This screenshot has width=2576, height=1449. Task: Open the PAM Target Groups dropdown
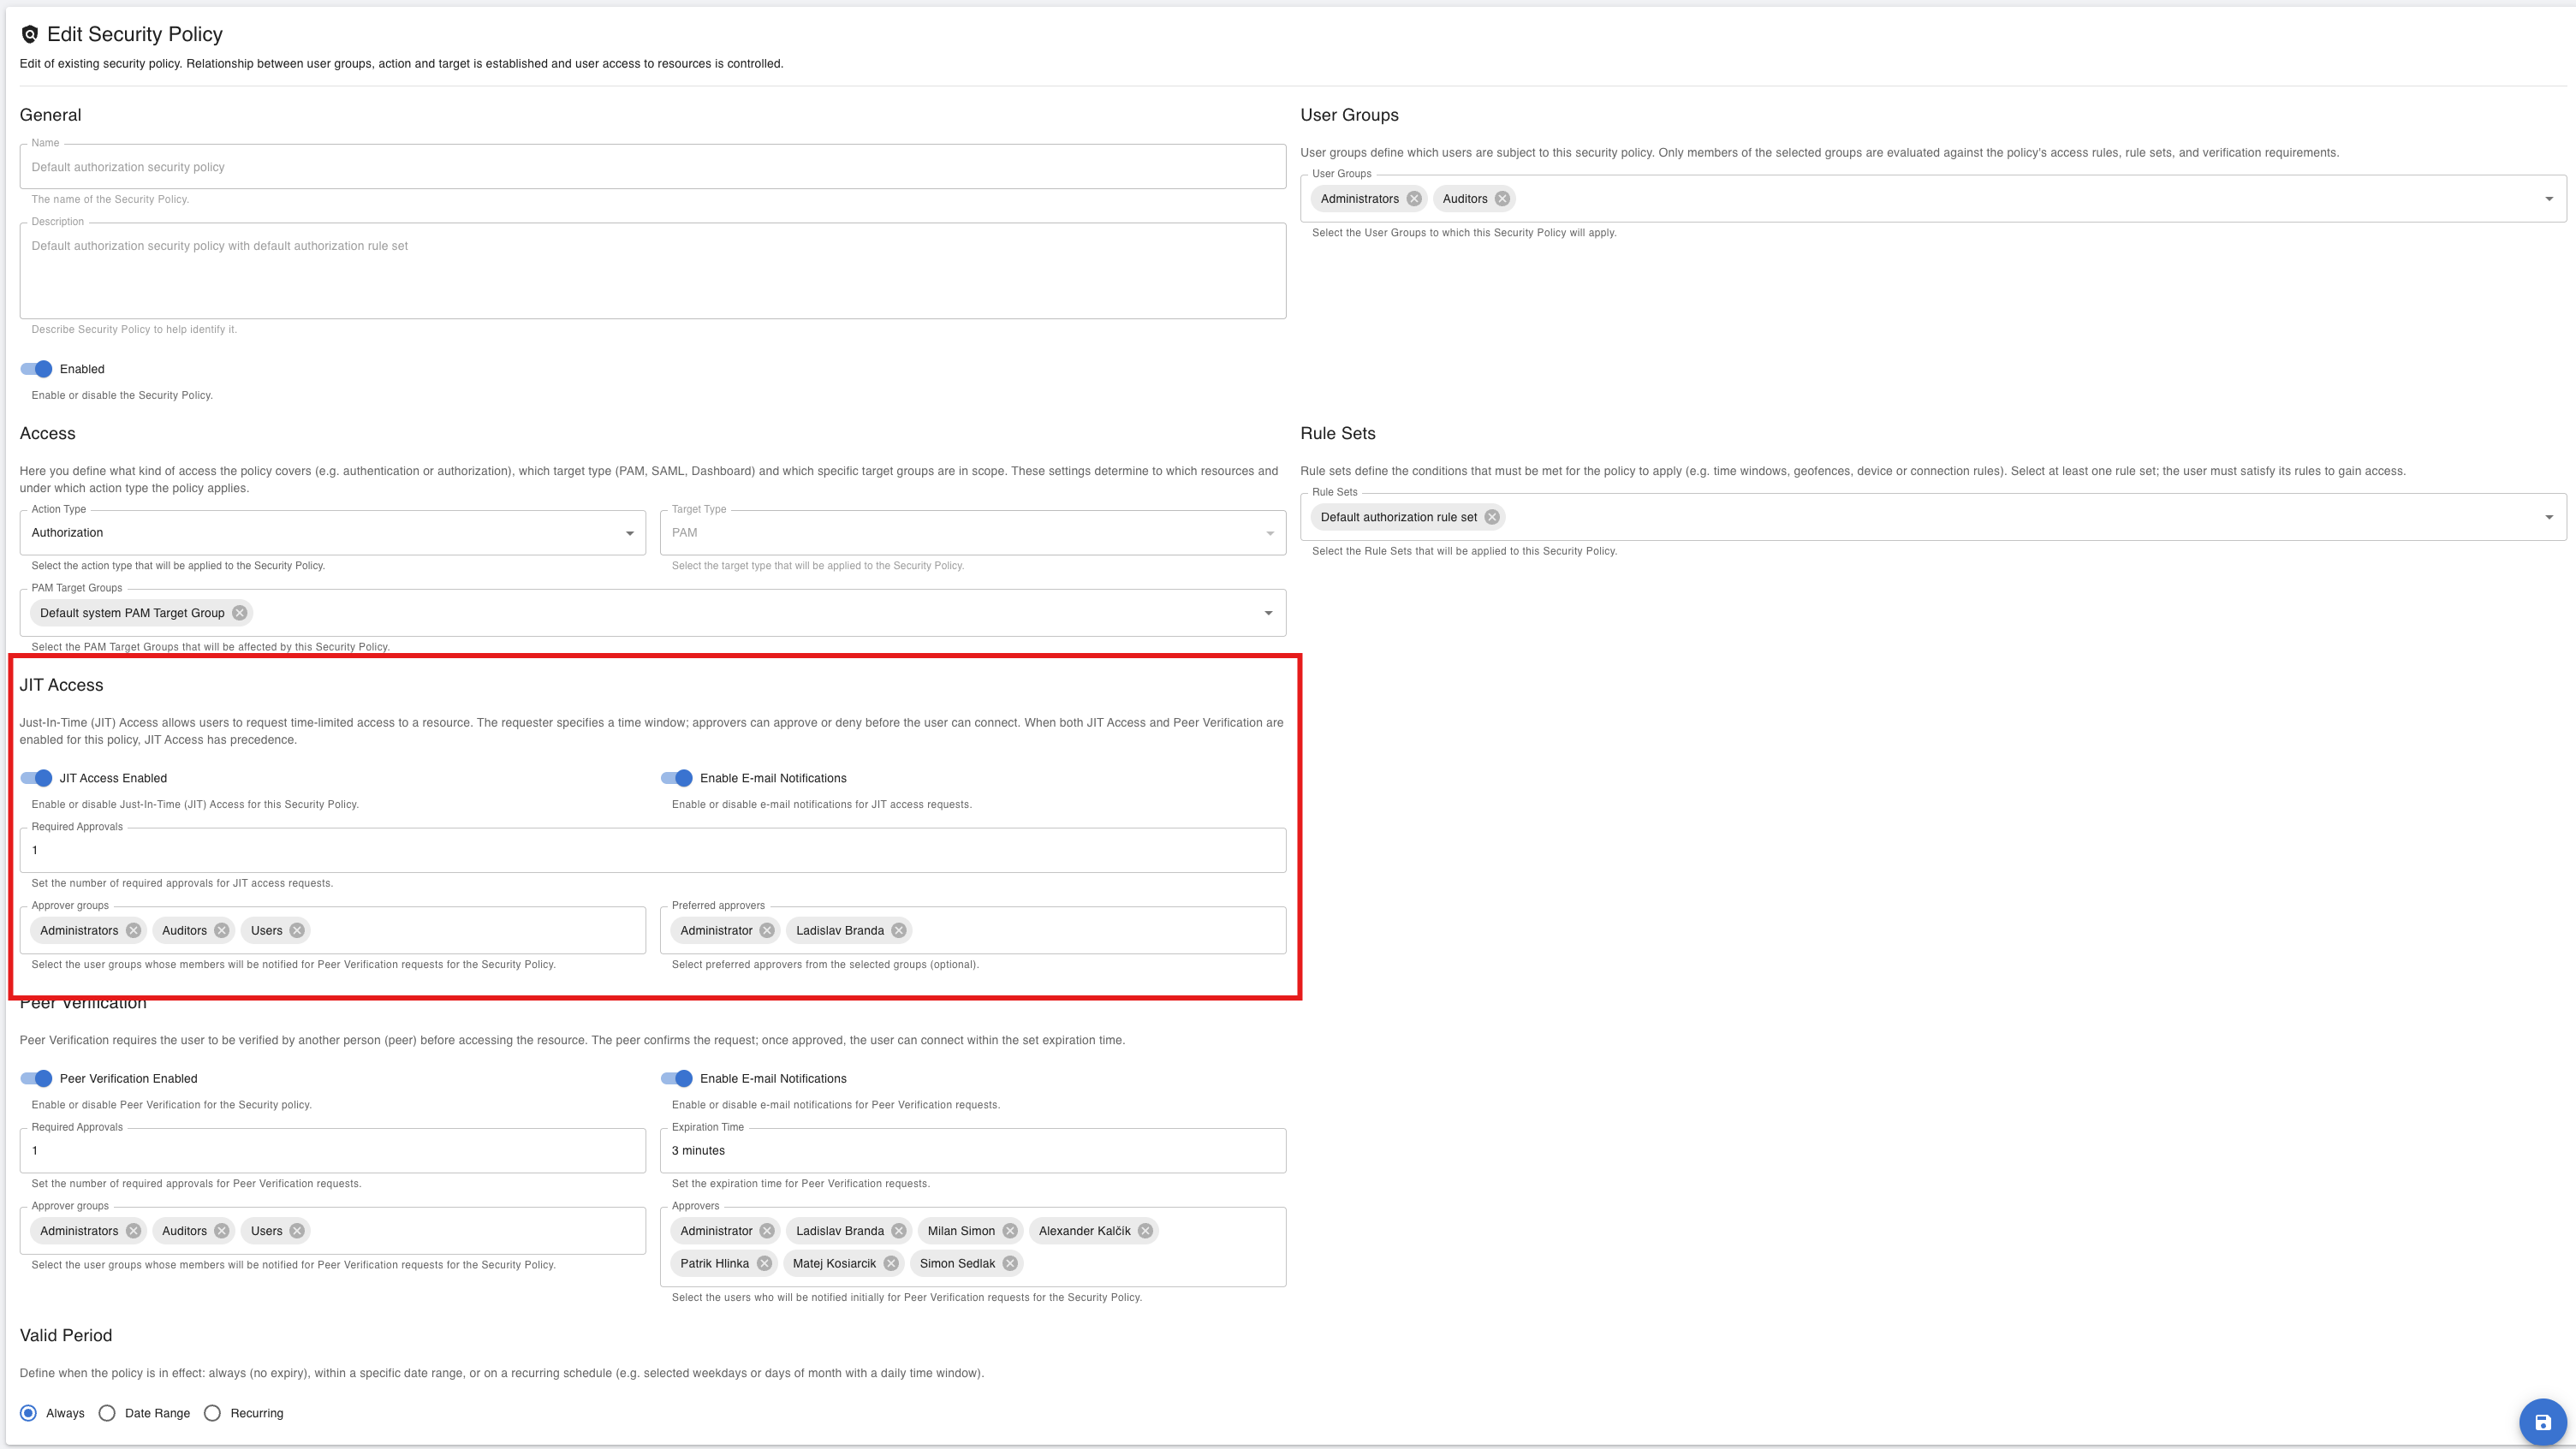1268,613
